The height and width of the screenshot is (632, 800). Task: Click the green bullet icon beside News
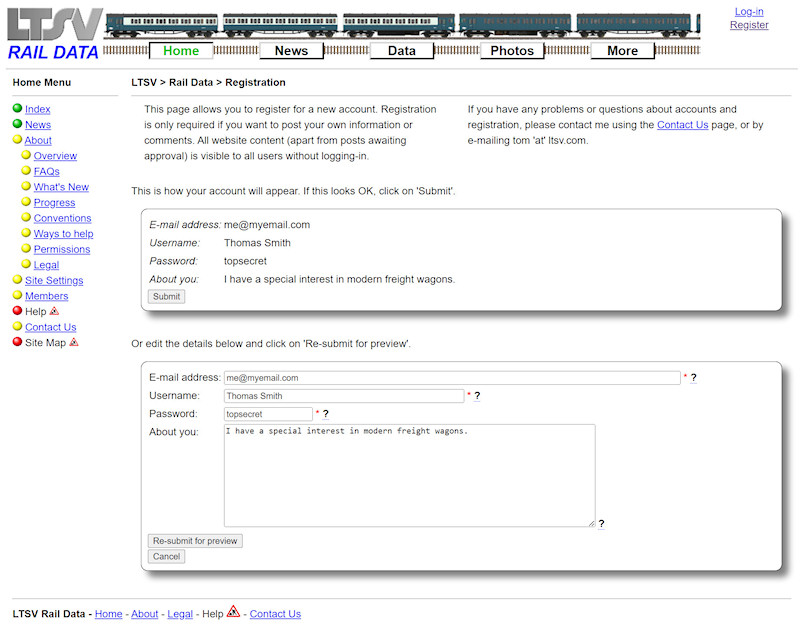coord(17,124)
